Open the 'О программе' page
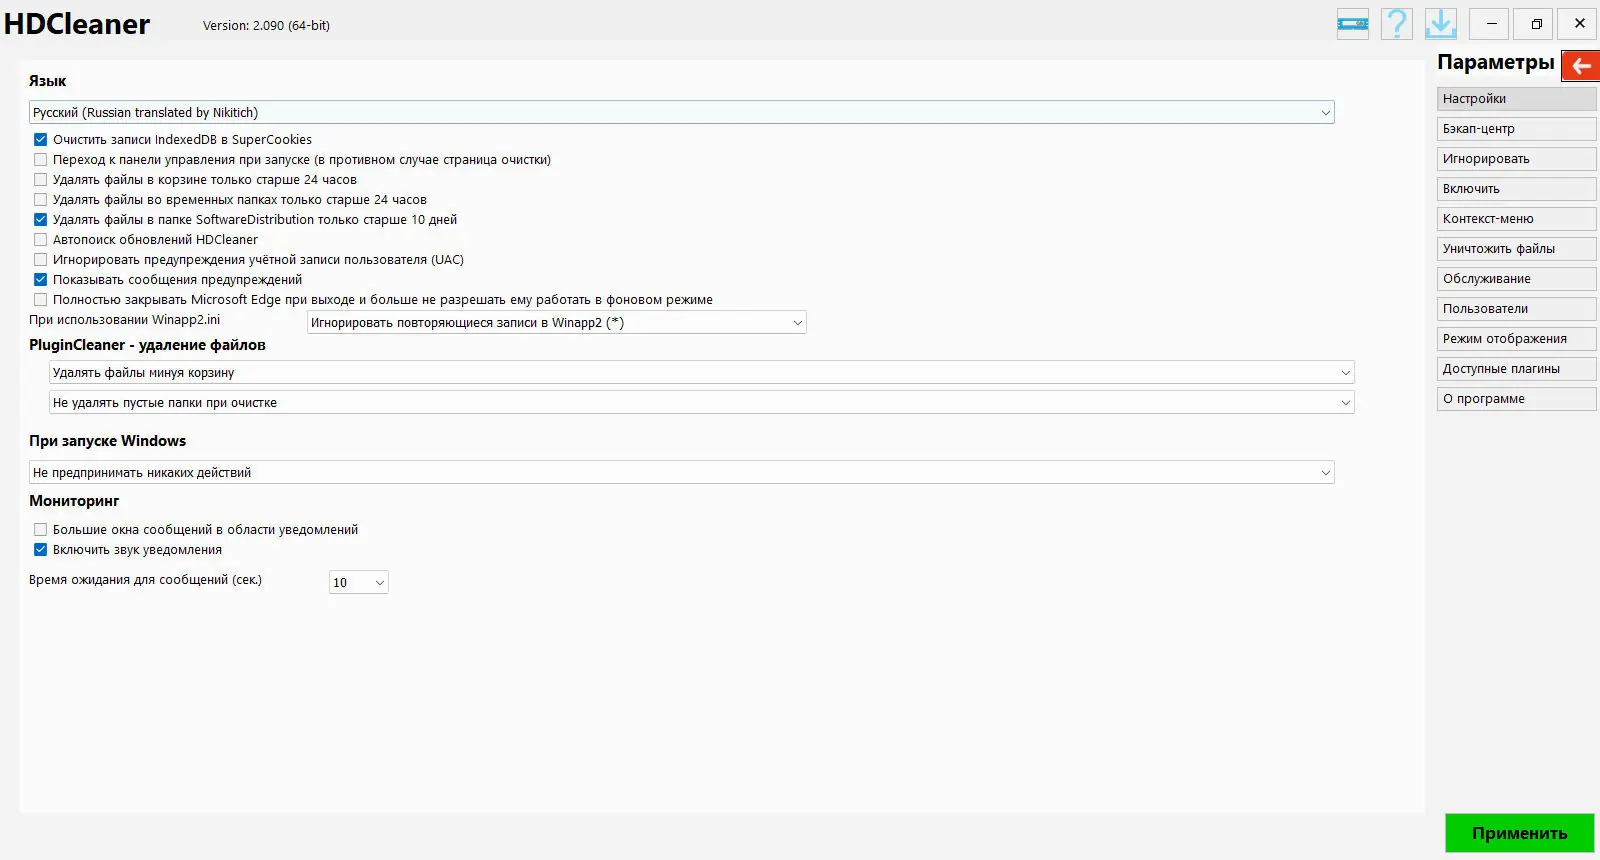This screenshot has width=1600, height=860. [x=1516, y=399]
